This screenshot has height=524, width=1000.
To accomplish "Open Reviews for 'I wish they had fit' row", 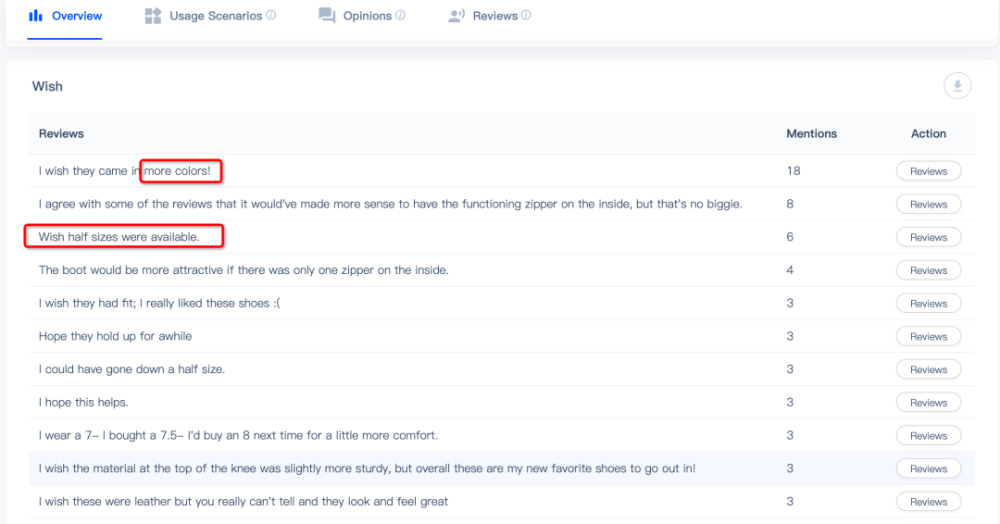I will point(928,303).
